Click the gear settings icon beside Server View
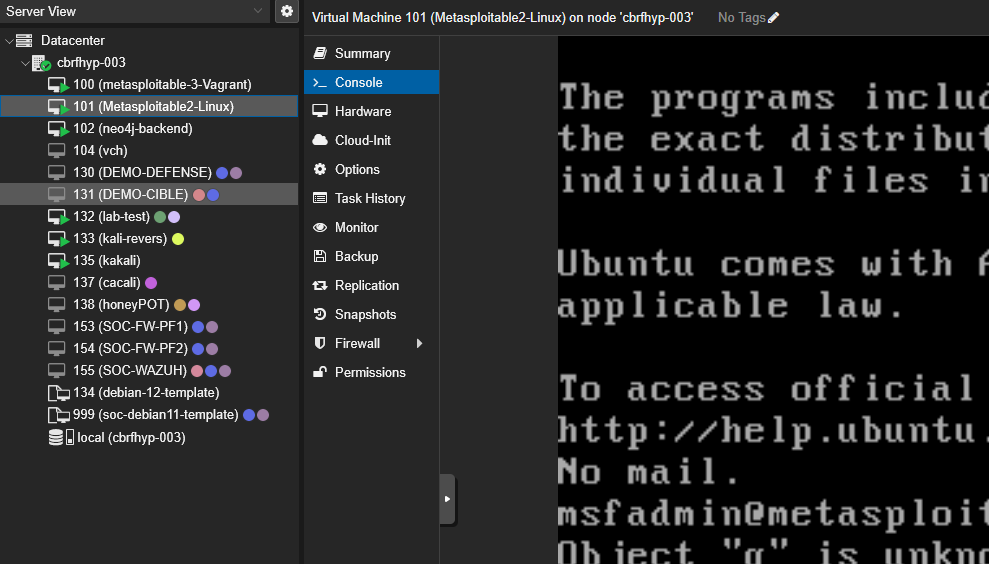Viewport: 989px width, 564px height. [287, 11]
